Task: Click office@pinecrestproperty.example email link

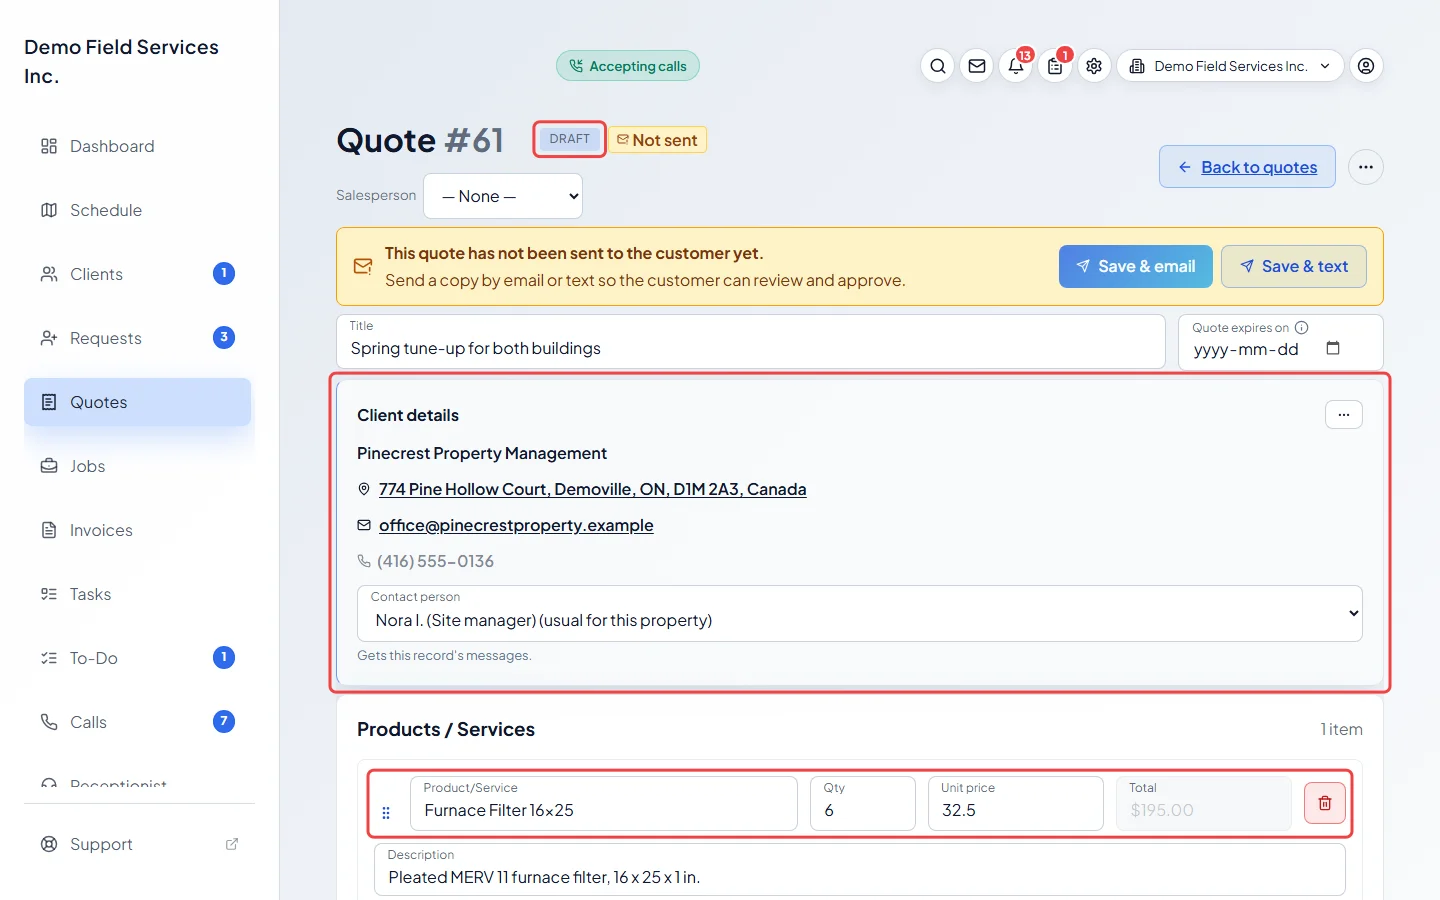Action: pyautogui.click(x=516, y=525)
